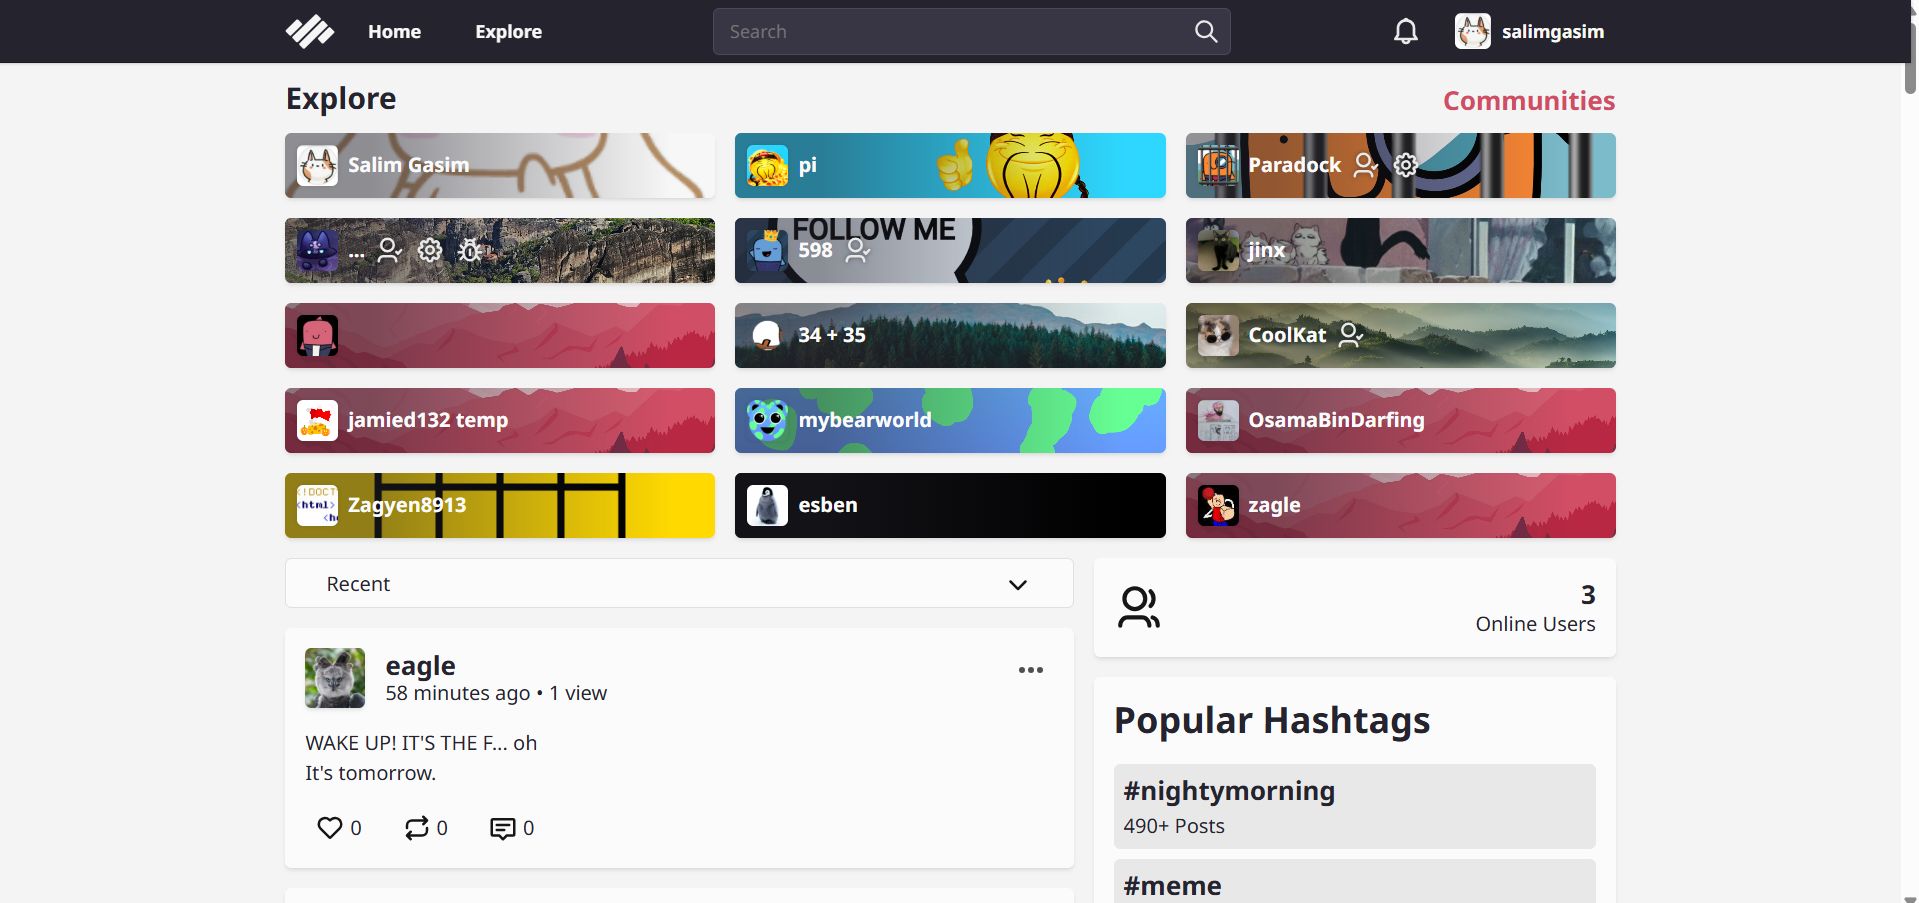The height and width of the screenshot is (903, 1919).
Task: Click the Recent dropdown chevron arrow
Action: coord(1018,585)
